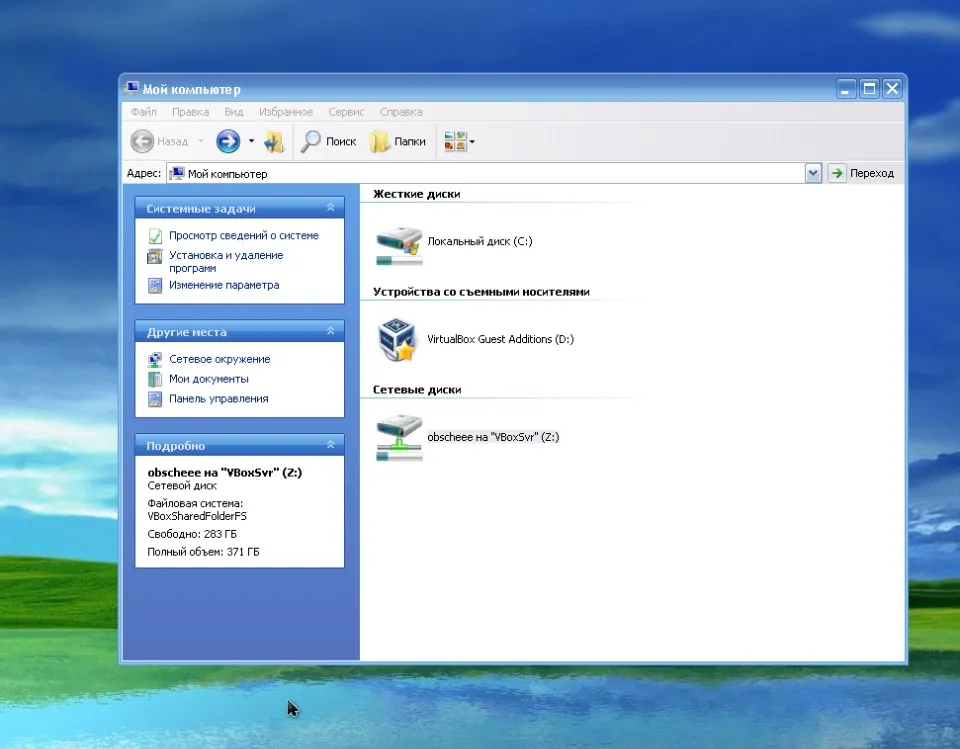
Task: Maximize the Мой компьютер window
Action: click(x=869, y=89)
